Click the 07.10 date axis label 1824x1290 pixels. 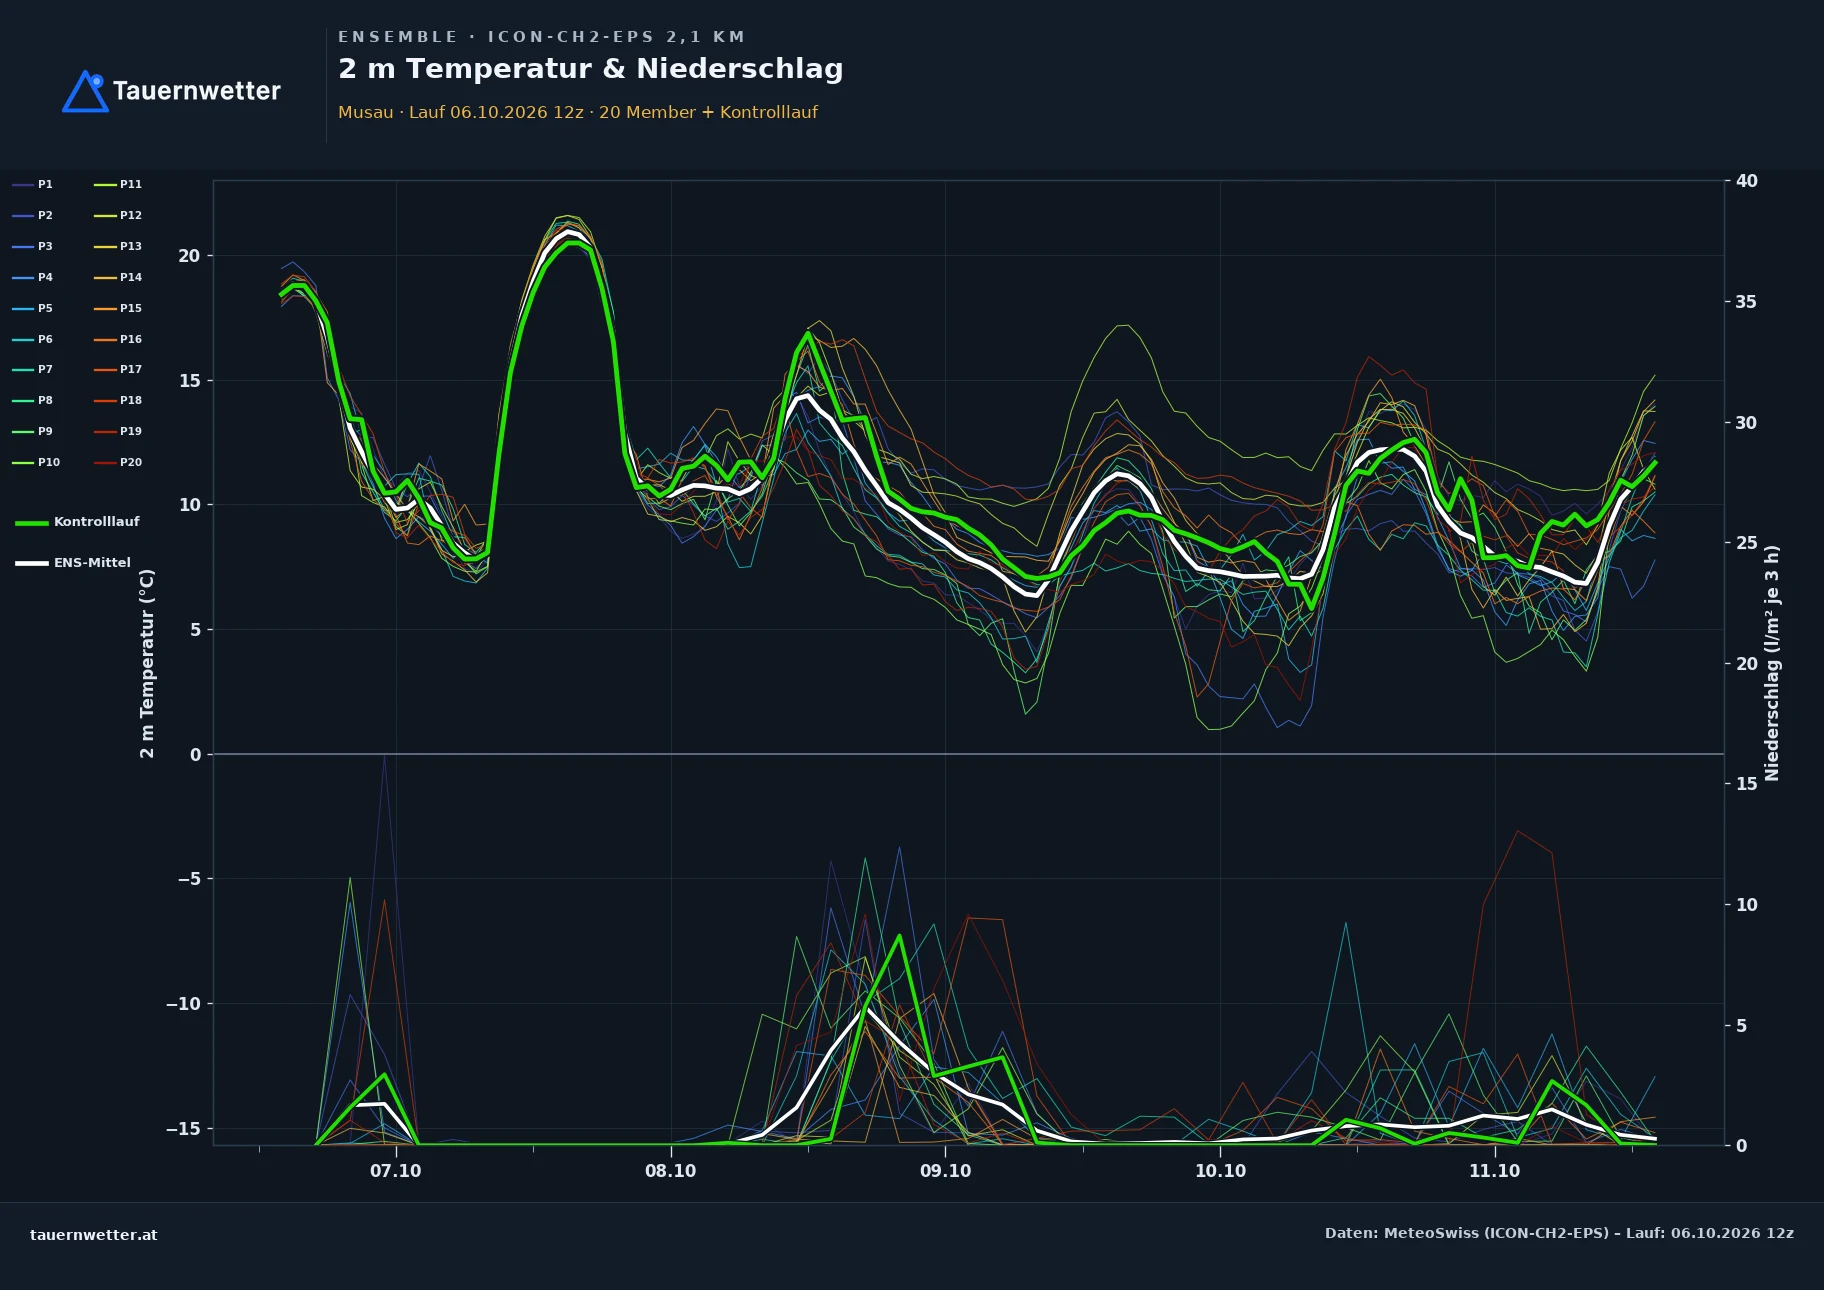(x=396, y=1171)
